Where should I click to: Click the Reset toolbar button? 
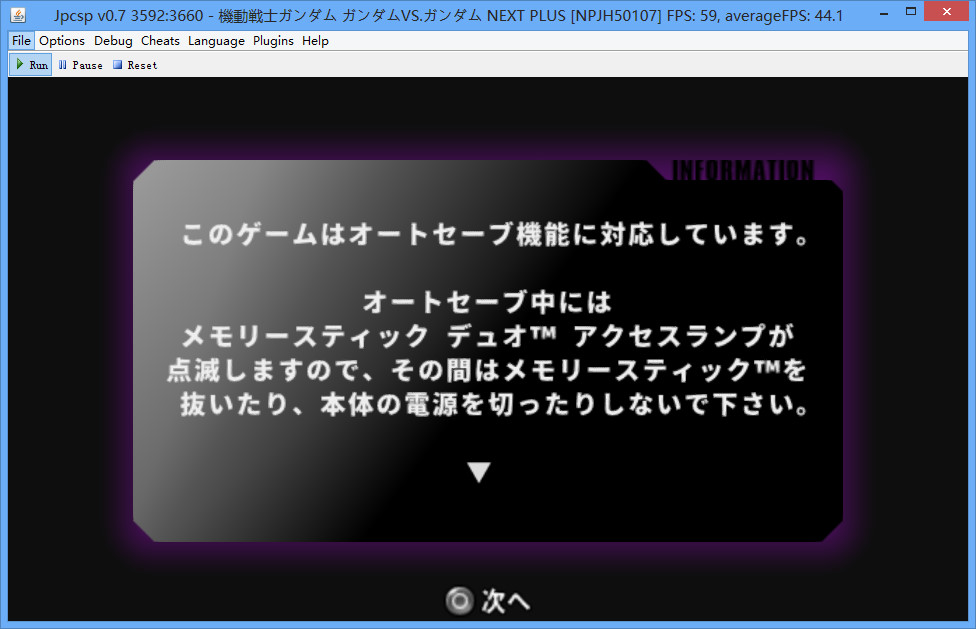click(135, 65)
